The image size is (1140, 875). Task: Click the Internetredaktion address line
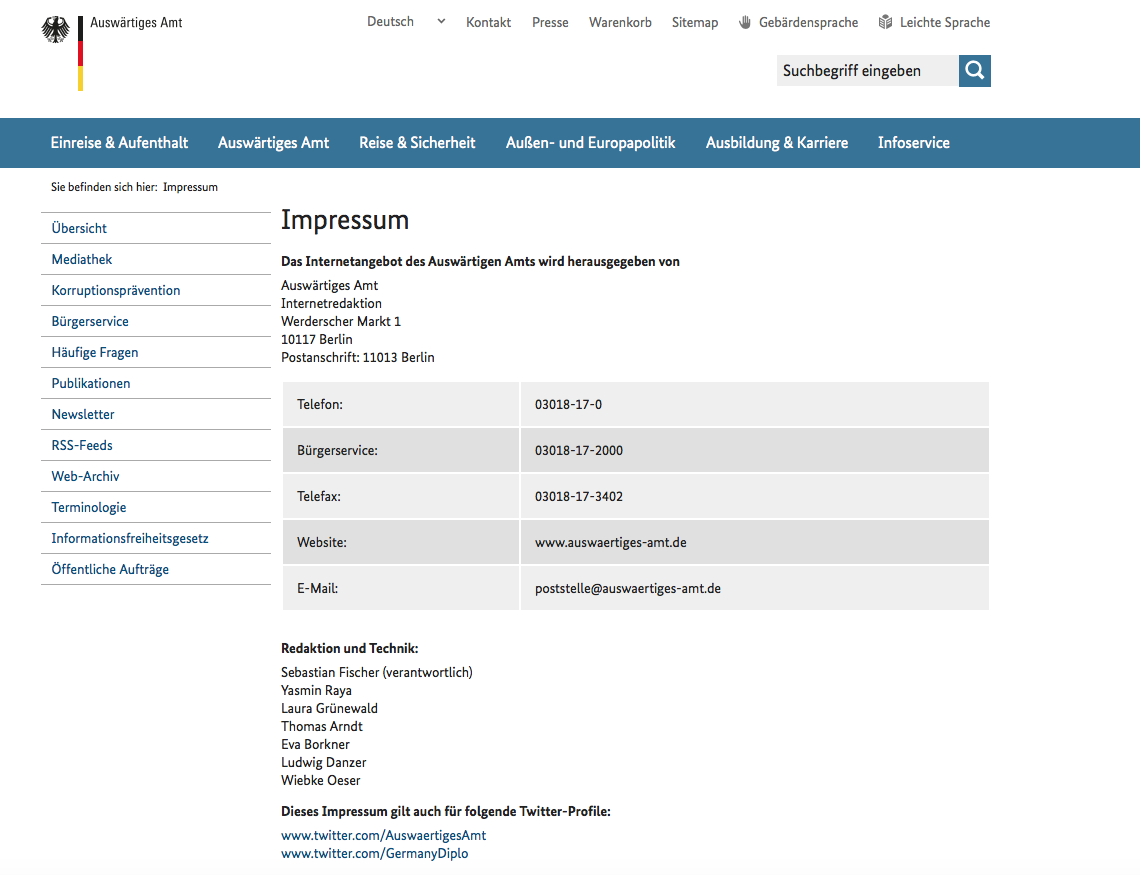(332, 304)
